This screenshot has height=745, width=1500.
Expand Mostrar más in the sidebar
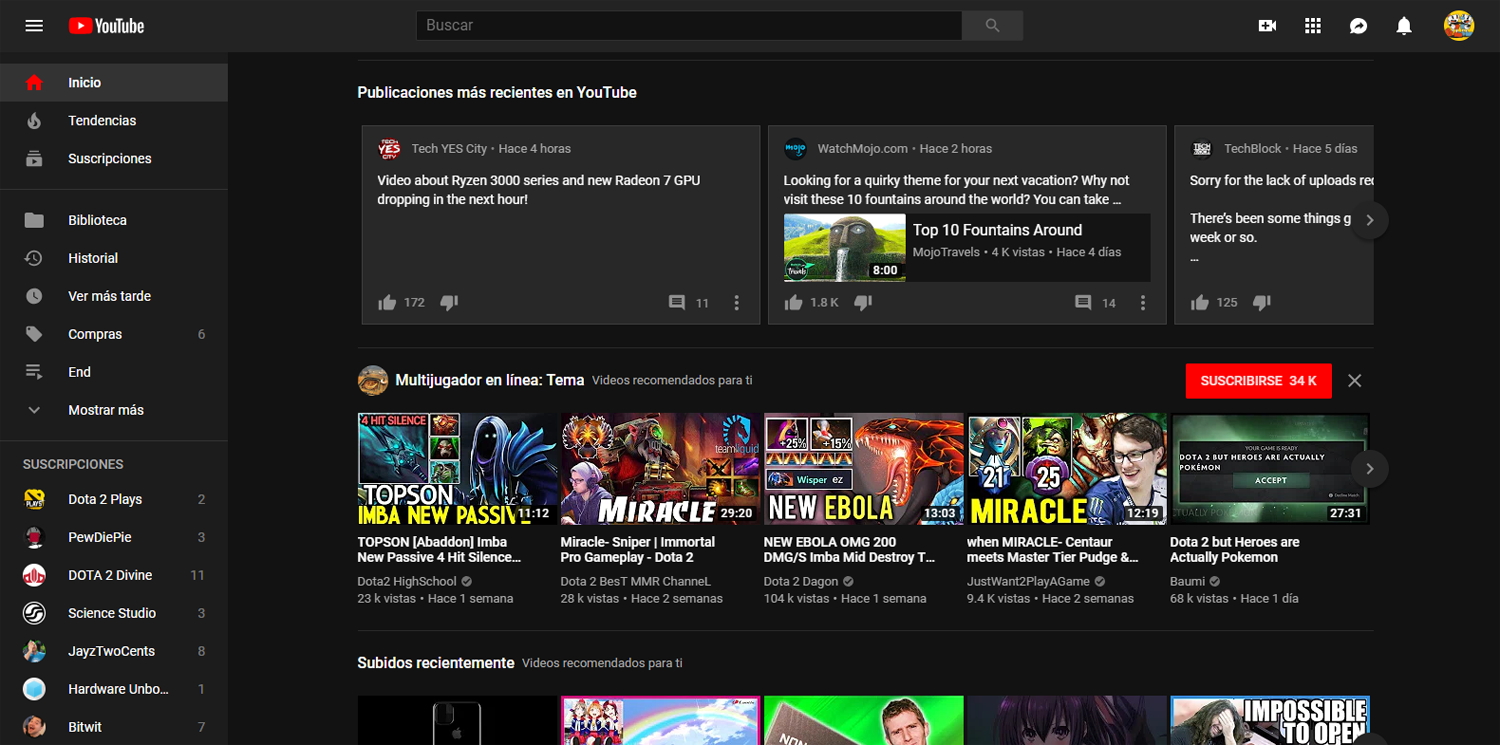(x=105, y=409)
